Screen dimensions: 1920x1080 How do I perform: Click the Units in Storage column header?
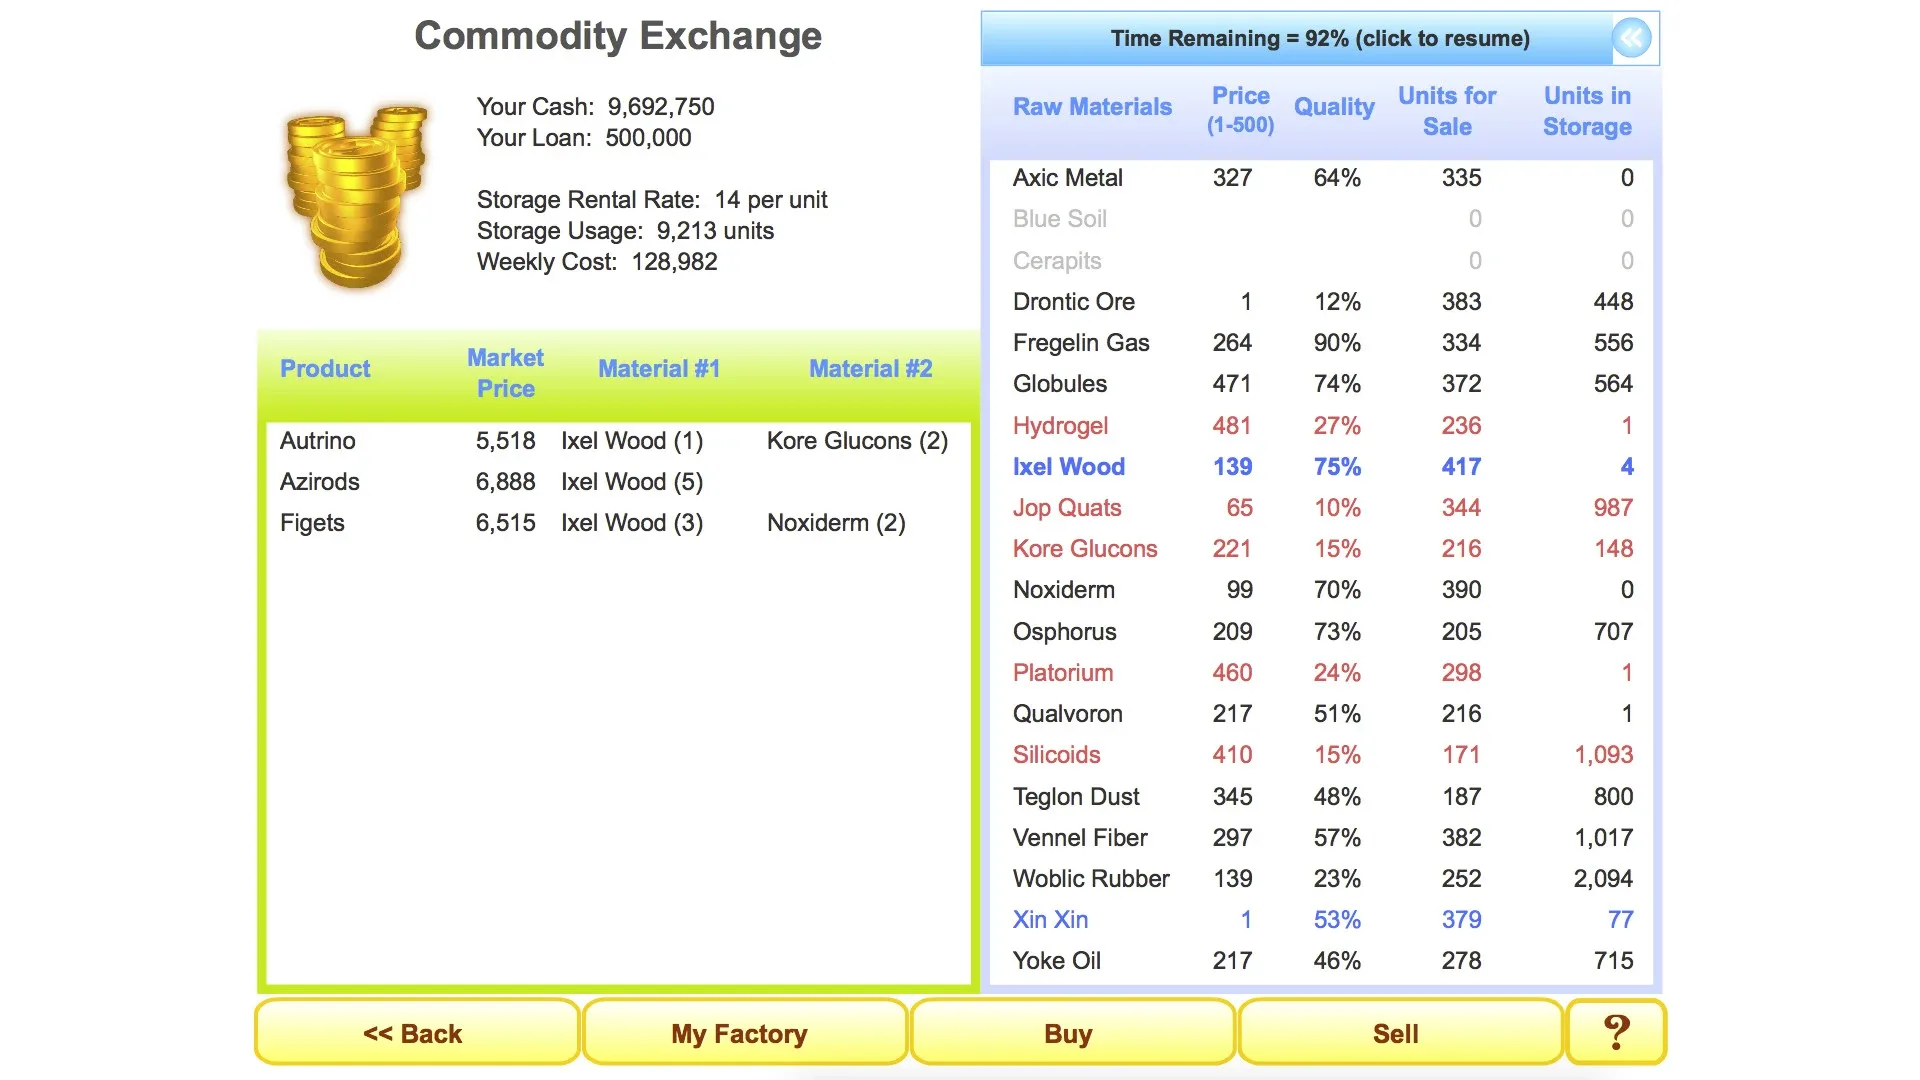[1586, 111]
